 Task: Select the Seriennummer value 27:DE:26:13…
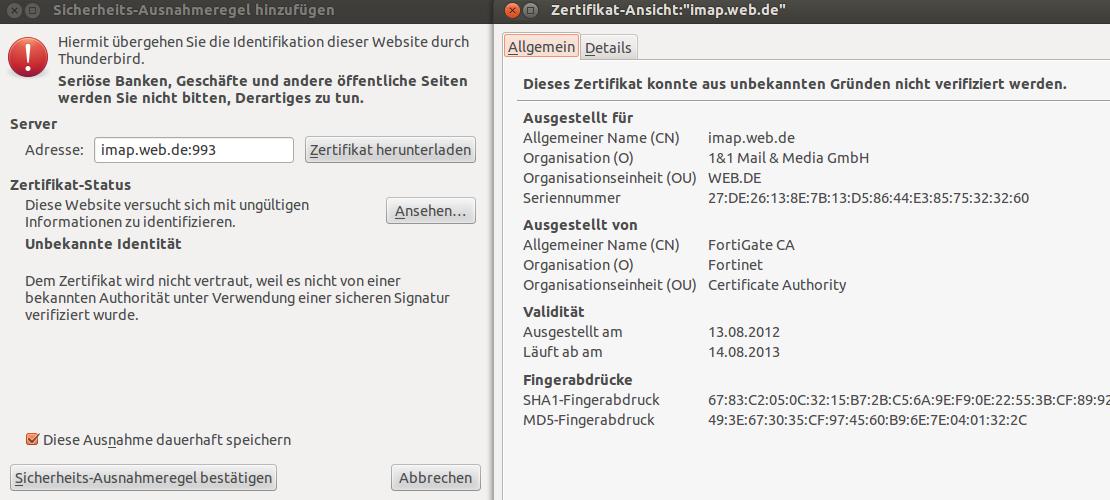pos(869,198)
